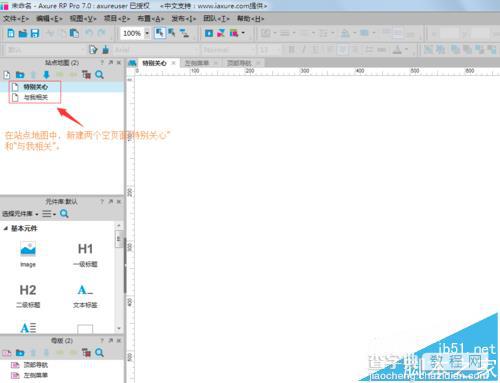Search pages with sitemap magnifier icon

click(99, 75)
